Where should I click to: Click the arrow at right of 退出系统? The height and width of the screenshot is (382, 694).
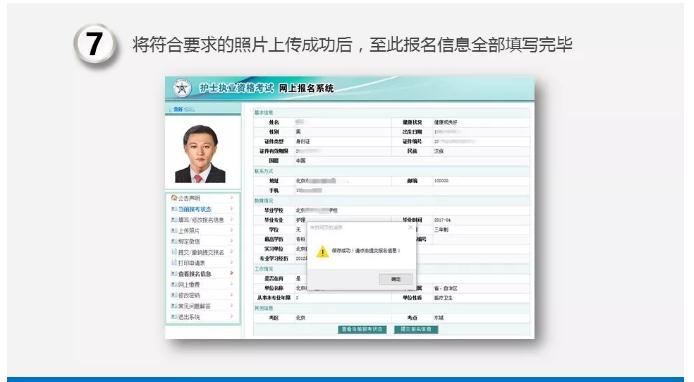click(x=231, y=317)
